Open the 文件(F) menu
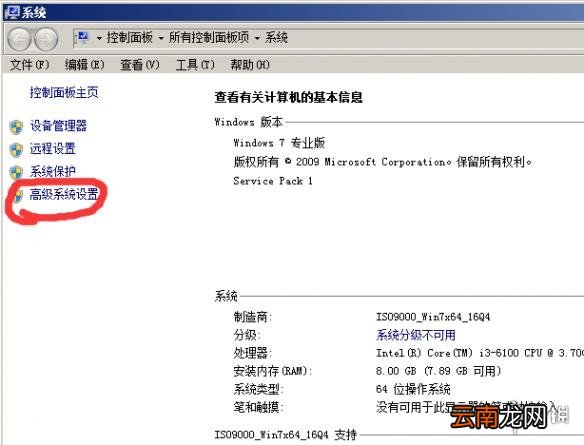584x445 pixels. tap(29, 65)
